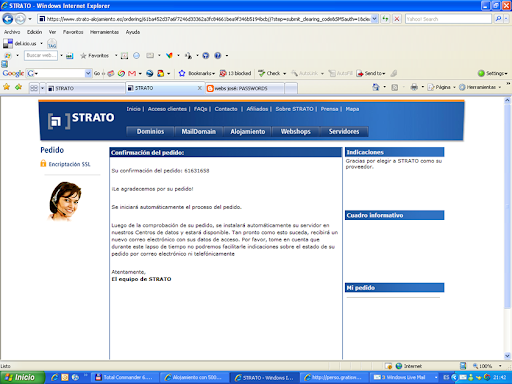
Task: Click the blue help question mark icon
Action: pos(218,56)
